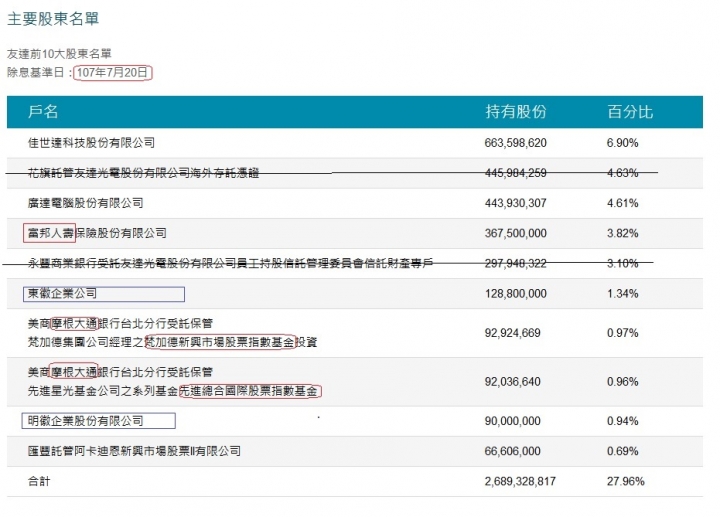Select 永豐商業銀行受託 employee trust row name
This screenshot has width=720, height=517.
(230, 263)
